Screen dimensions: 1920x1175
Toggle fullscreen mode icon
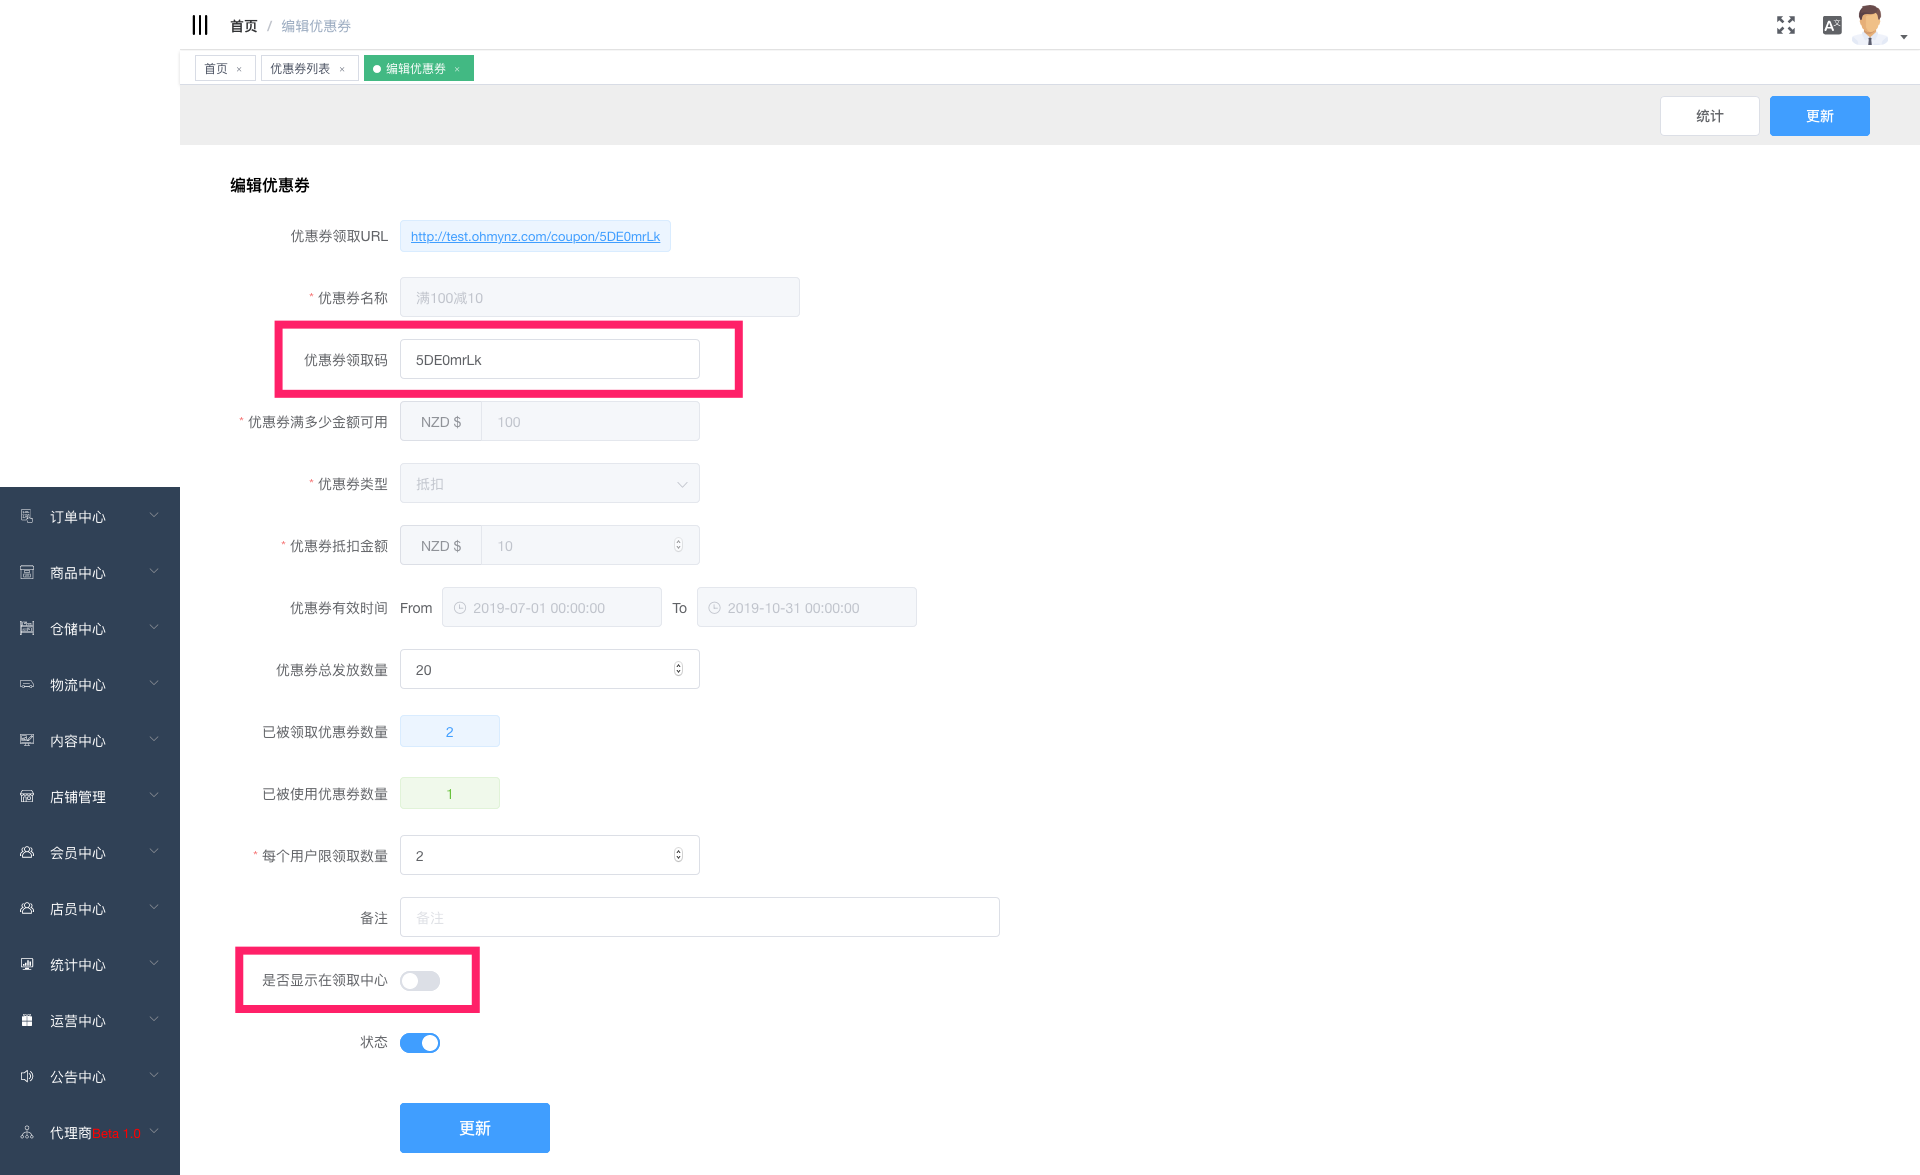point(1786,25)
